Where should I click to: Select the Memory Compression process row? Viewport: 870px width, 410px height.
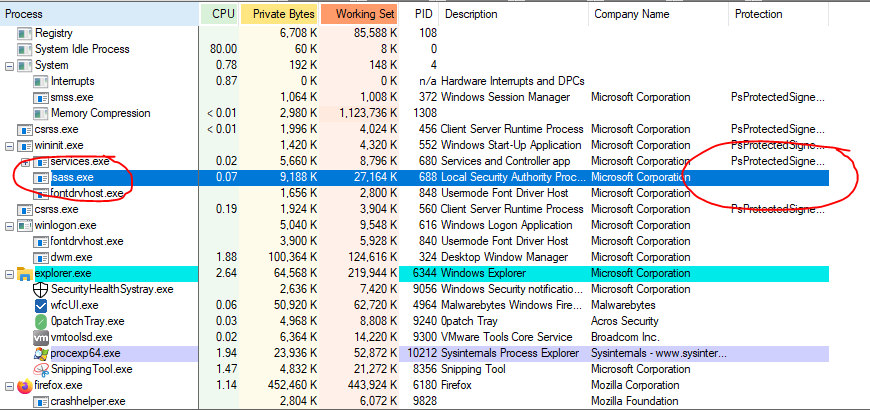pyautogui.click(x=99, y=113)
